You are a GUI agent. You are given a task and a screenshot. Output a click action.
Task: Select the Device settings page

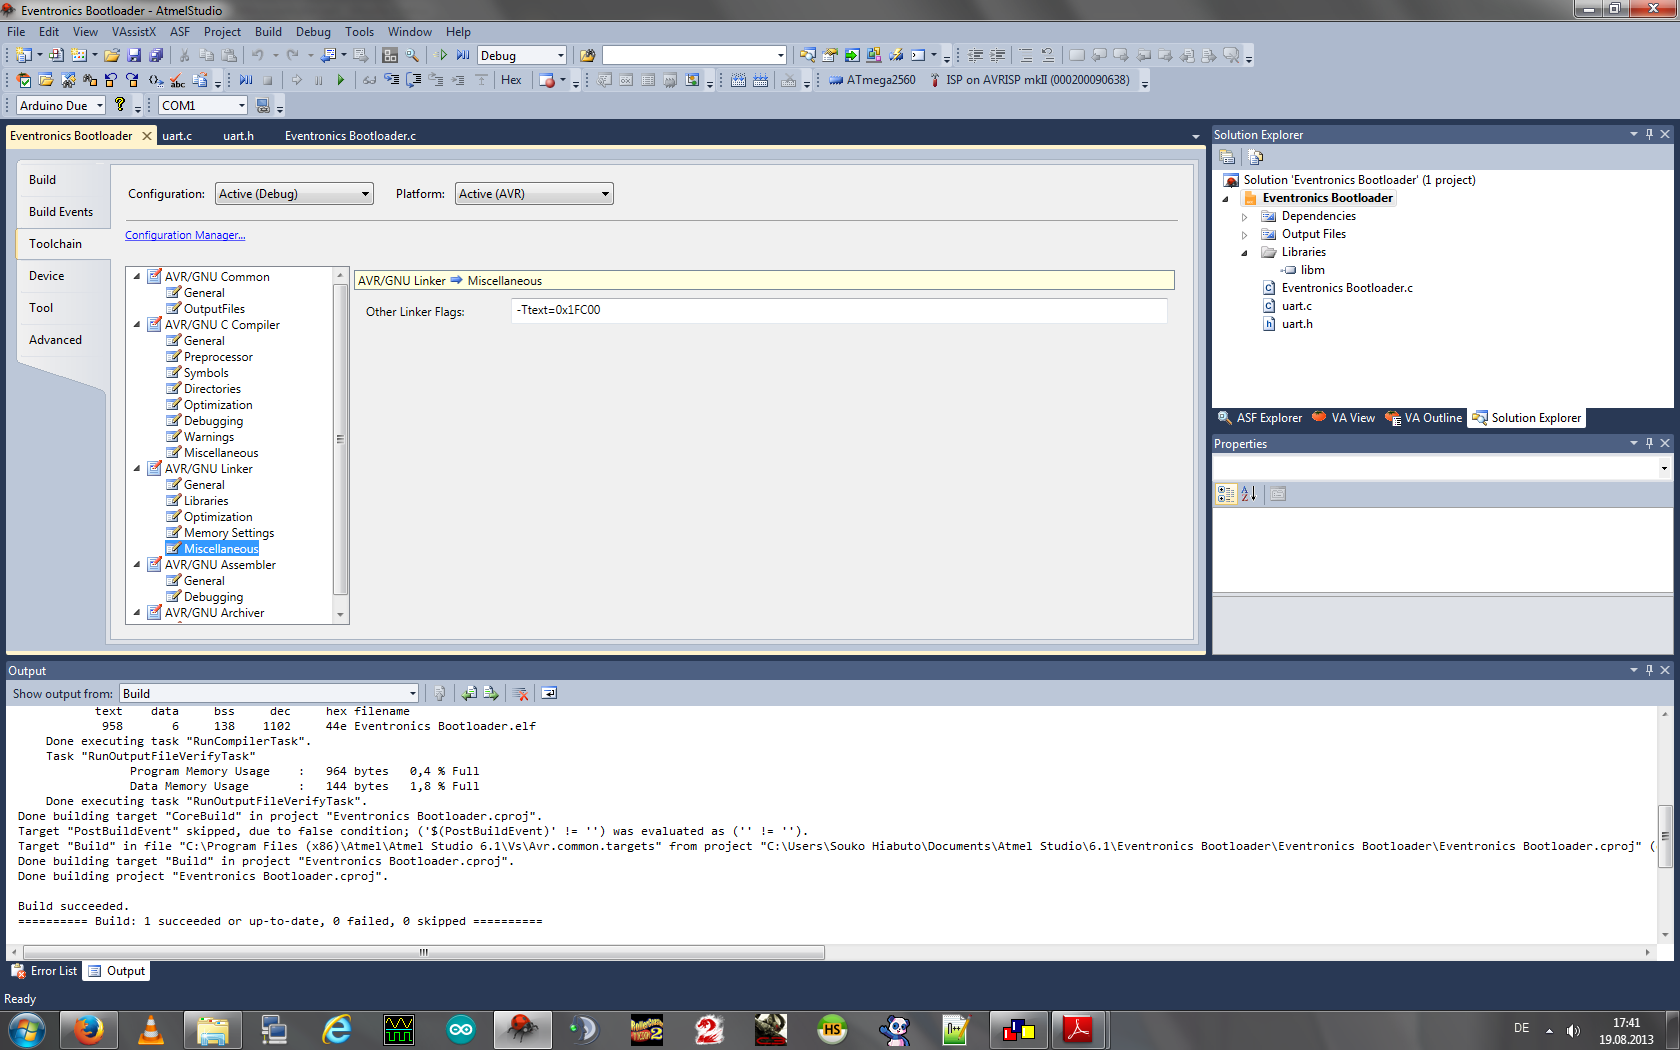47,276
